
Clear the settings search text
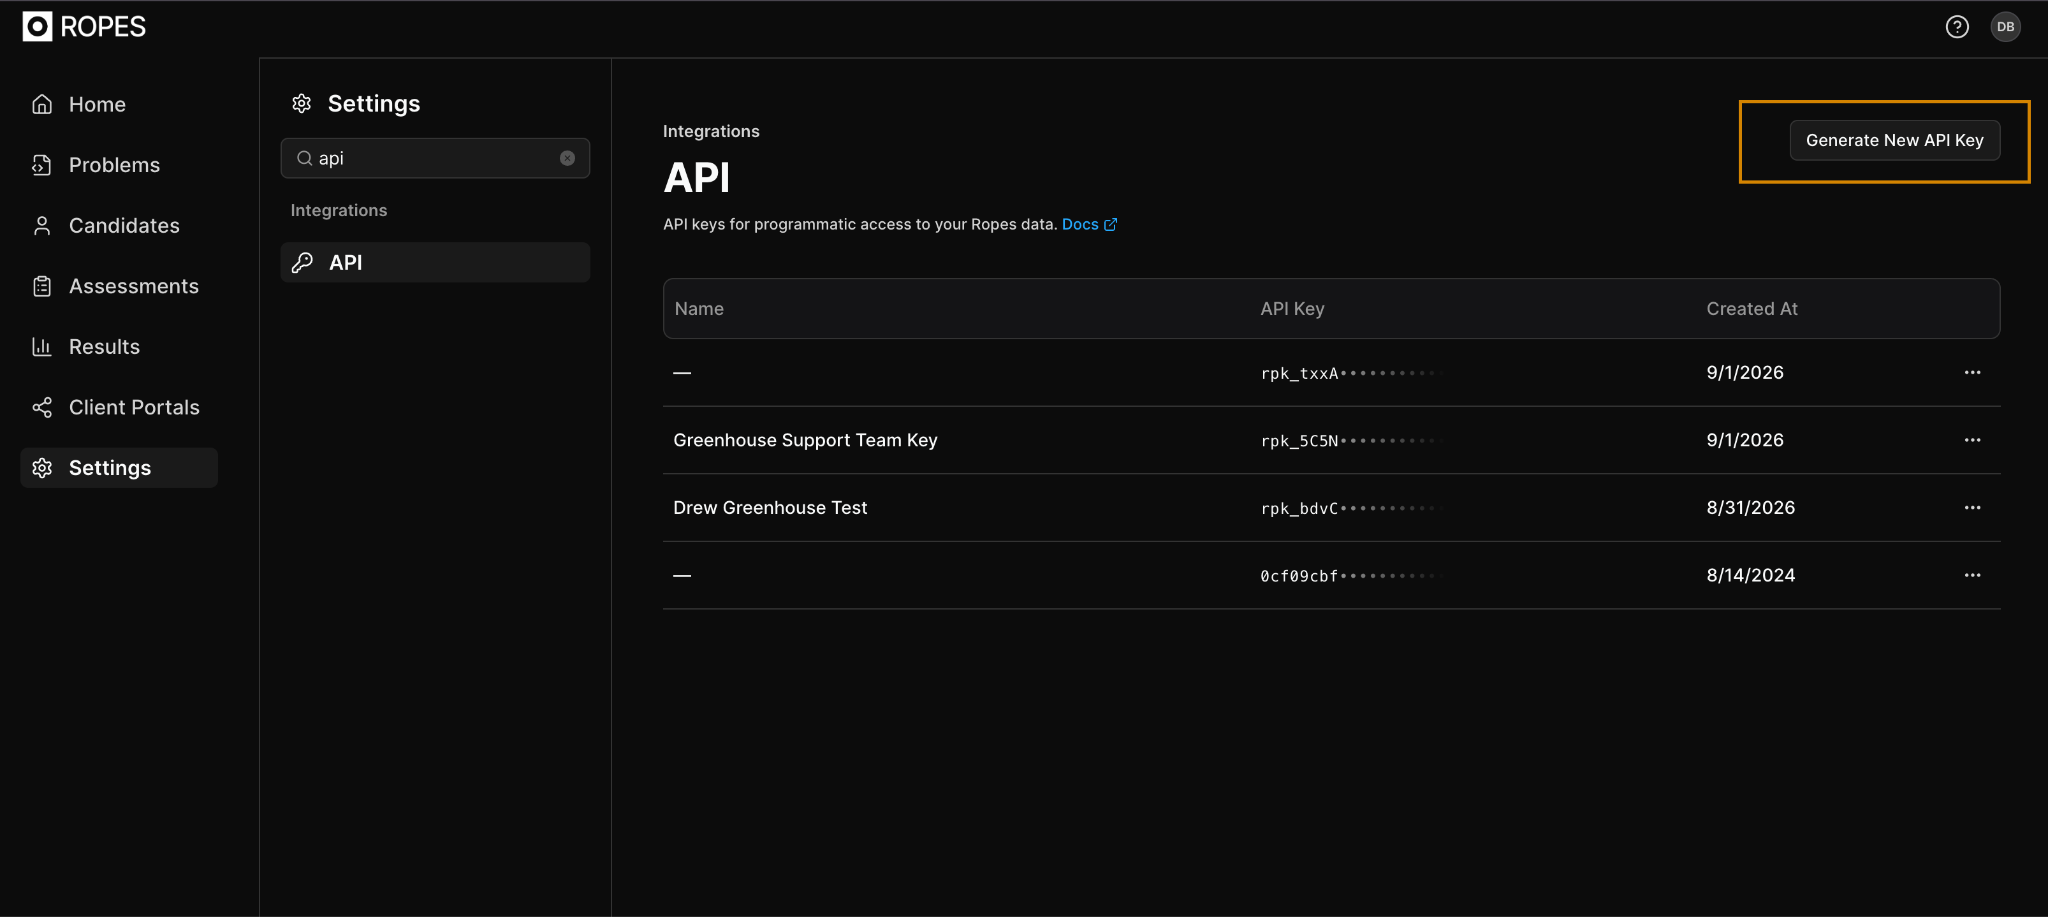point(567,158)
